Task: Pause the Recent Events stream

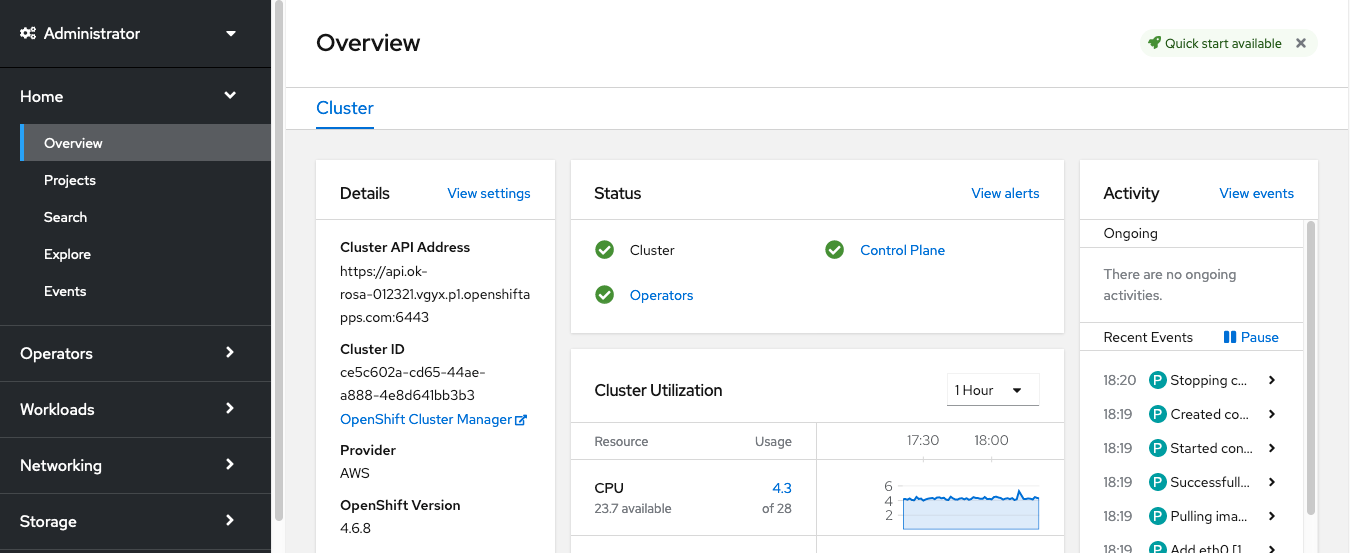Action: pyautogui.click(x=1251, y=337)
